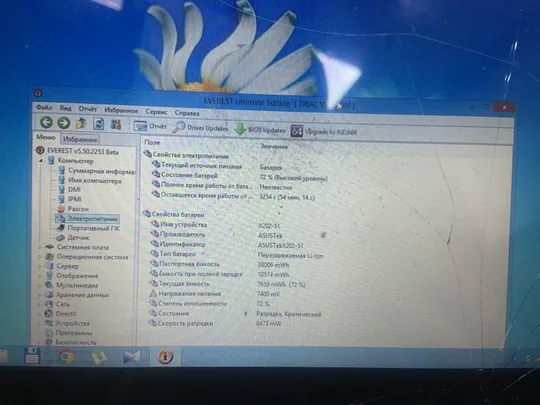Go up one level with Up icon

(x=81, y=123)
